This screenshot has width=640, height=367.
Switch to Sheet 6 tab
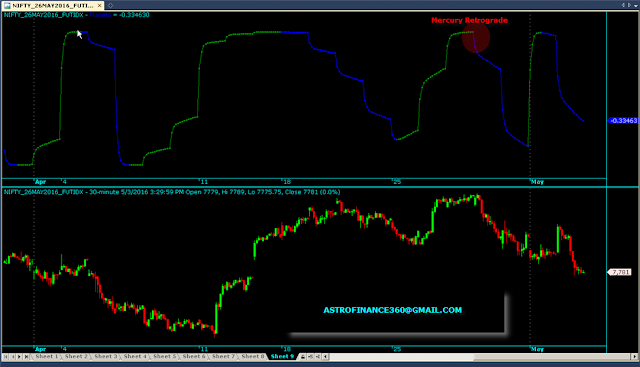point(193,356)
